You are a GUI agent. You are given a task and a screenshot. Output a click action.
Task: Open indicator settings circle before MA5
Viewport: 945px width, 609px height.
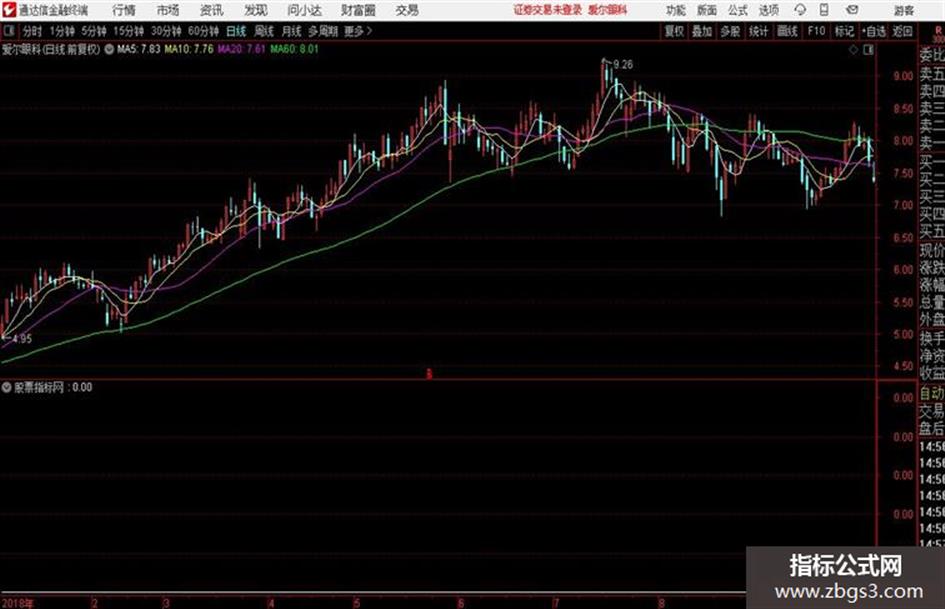(109, 49)
